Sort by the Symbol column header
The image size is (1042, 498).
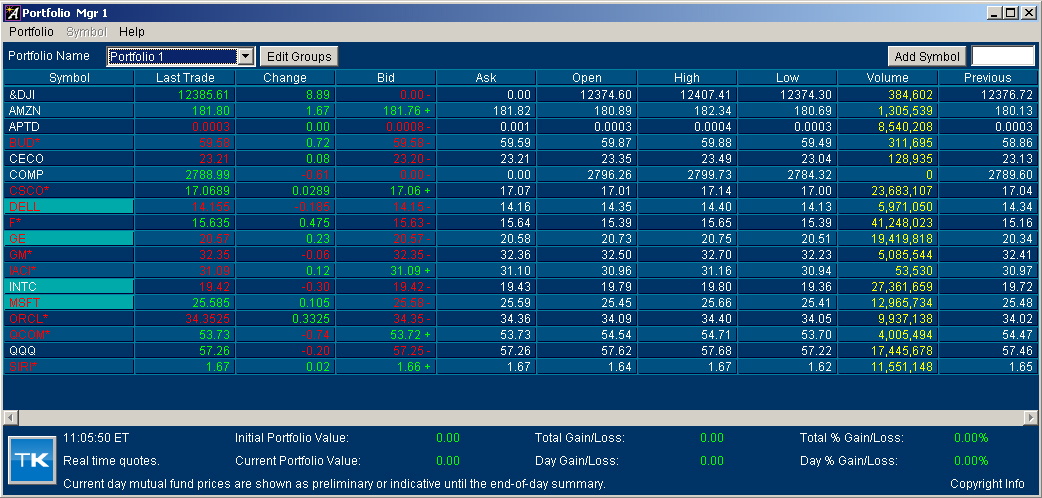69,78
